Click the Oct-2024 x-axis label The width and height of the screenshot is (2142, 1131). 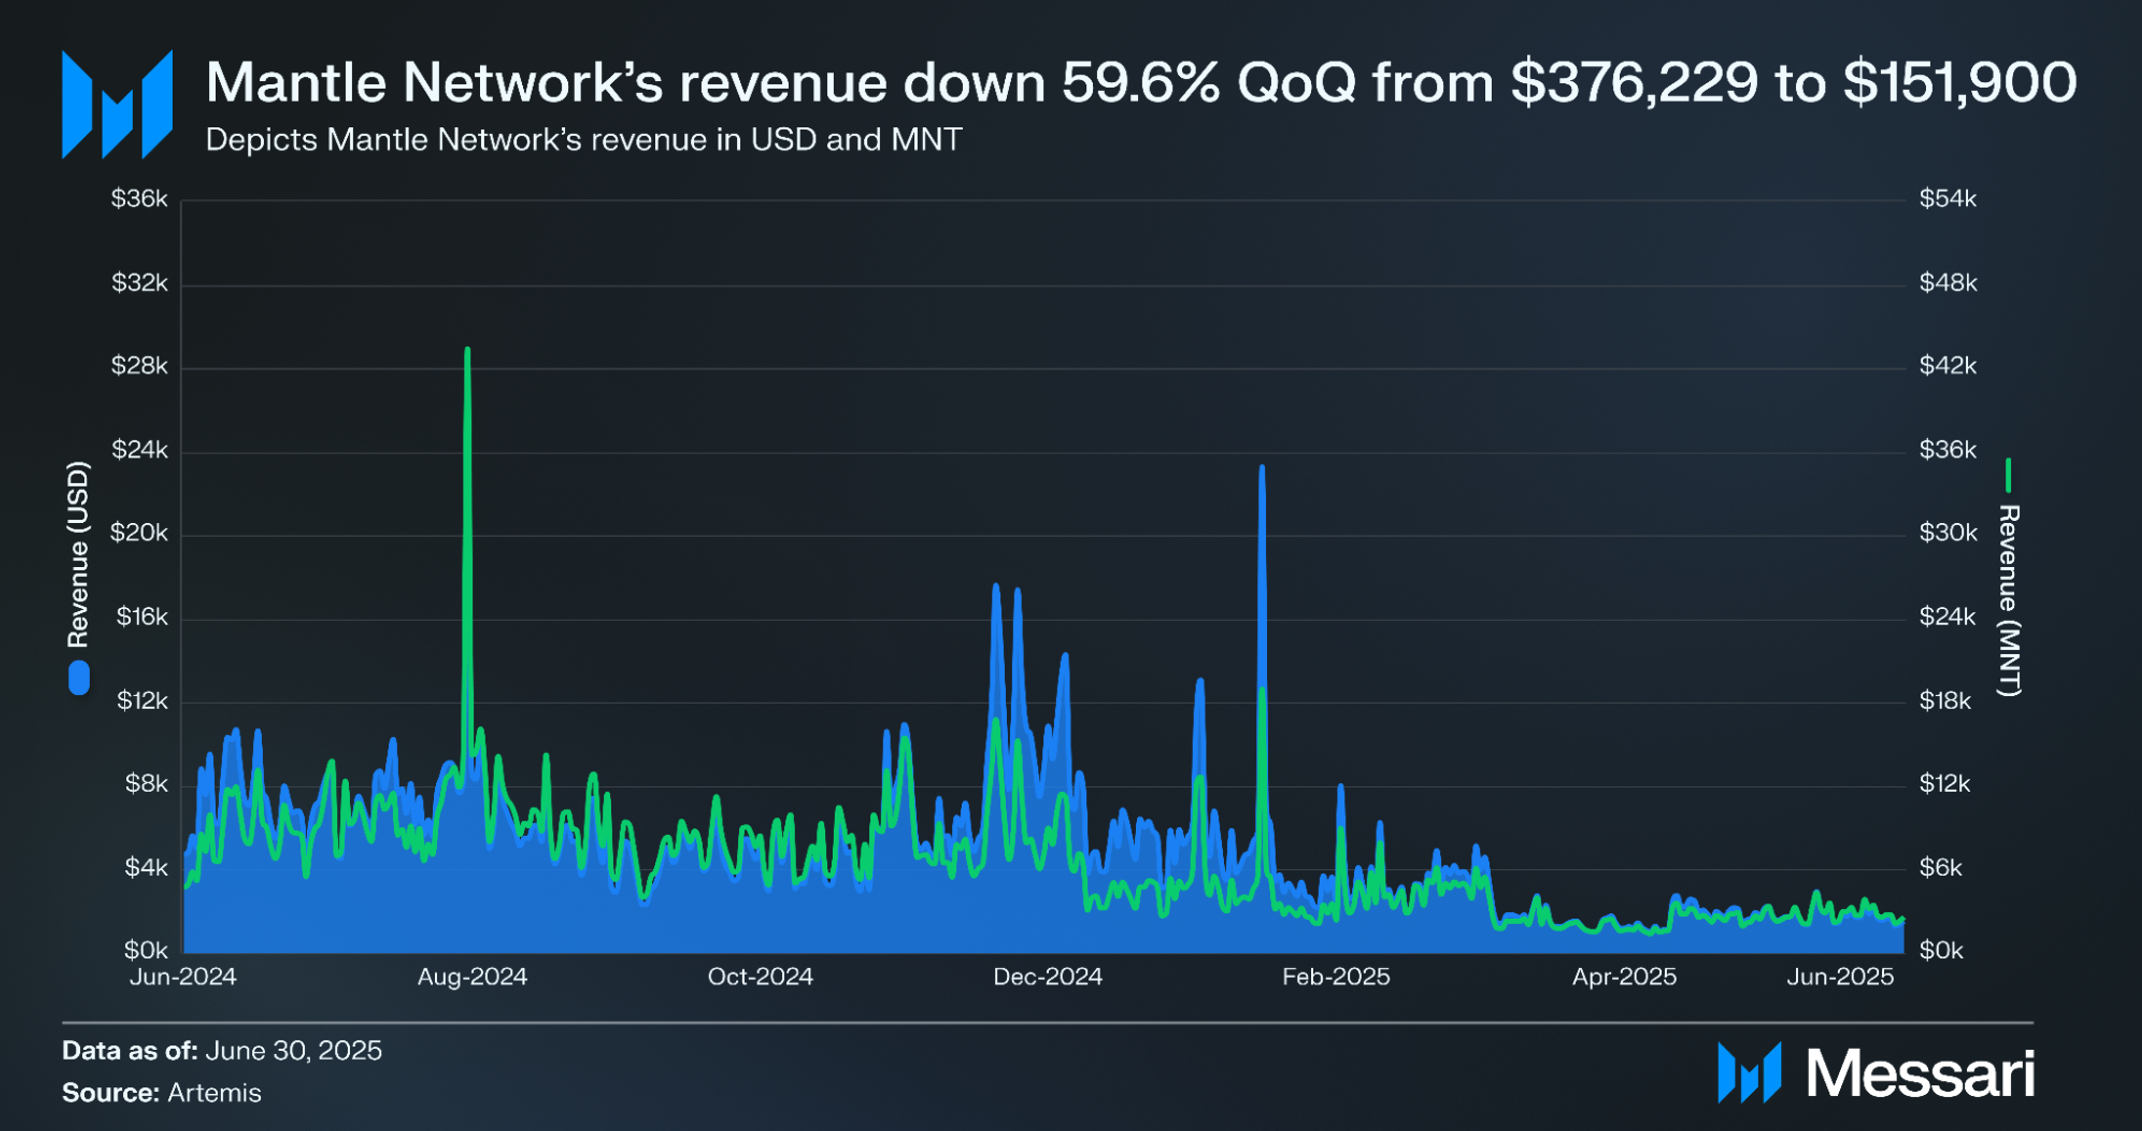click(760, 977)
